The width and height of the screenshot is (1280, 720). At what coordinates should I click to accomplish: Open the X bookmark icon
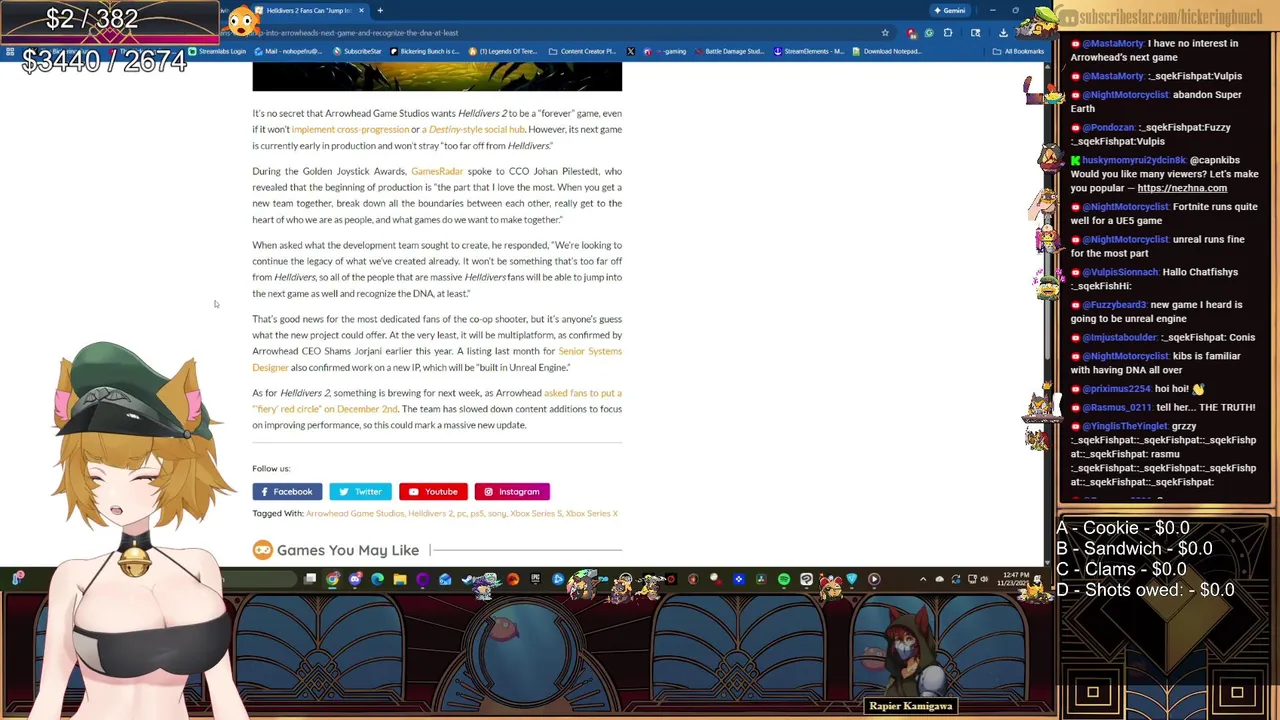(x=630, y=51)
